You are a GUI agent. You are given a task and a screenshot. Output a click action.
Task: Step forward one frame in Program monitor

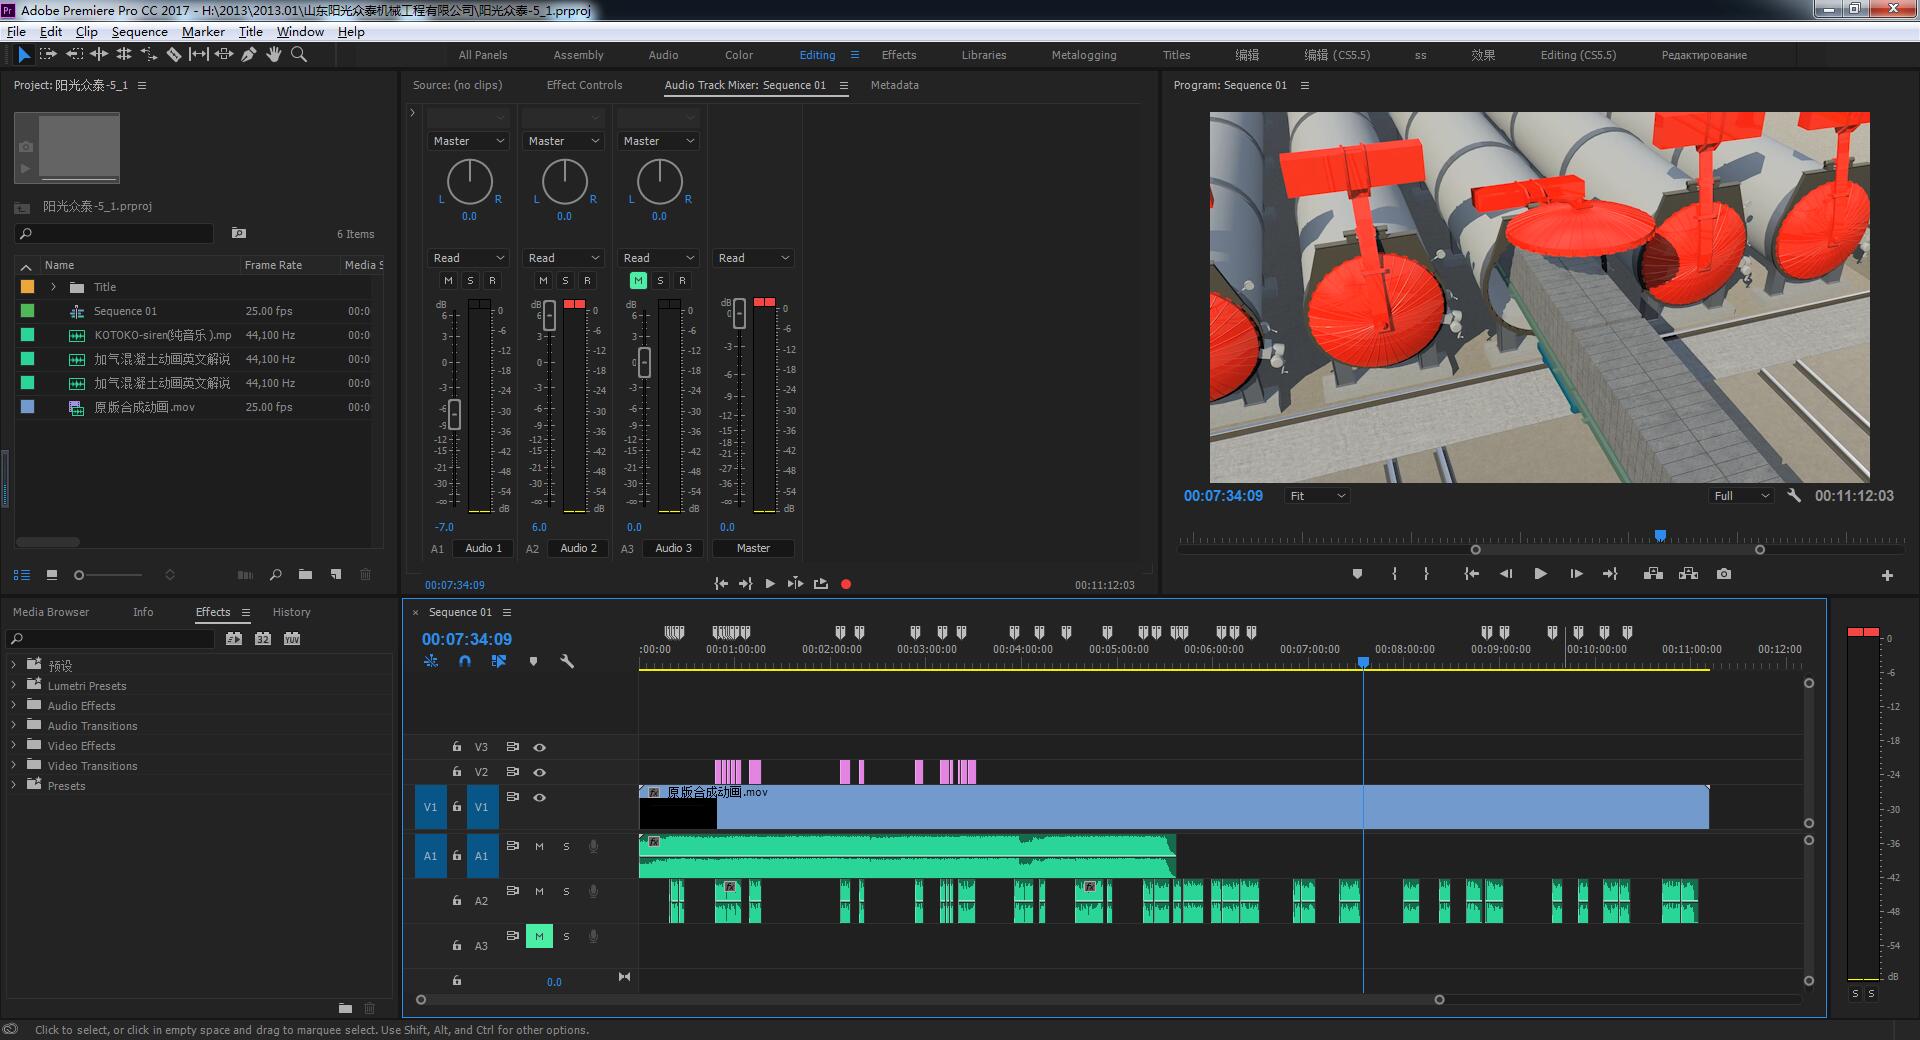1576,574
